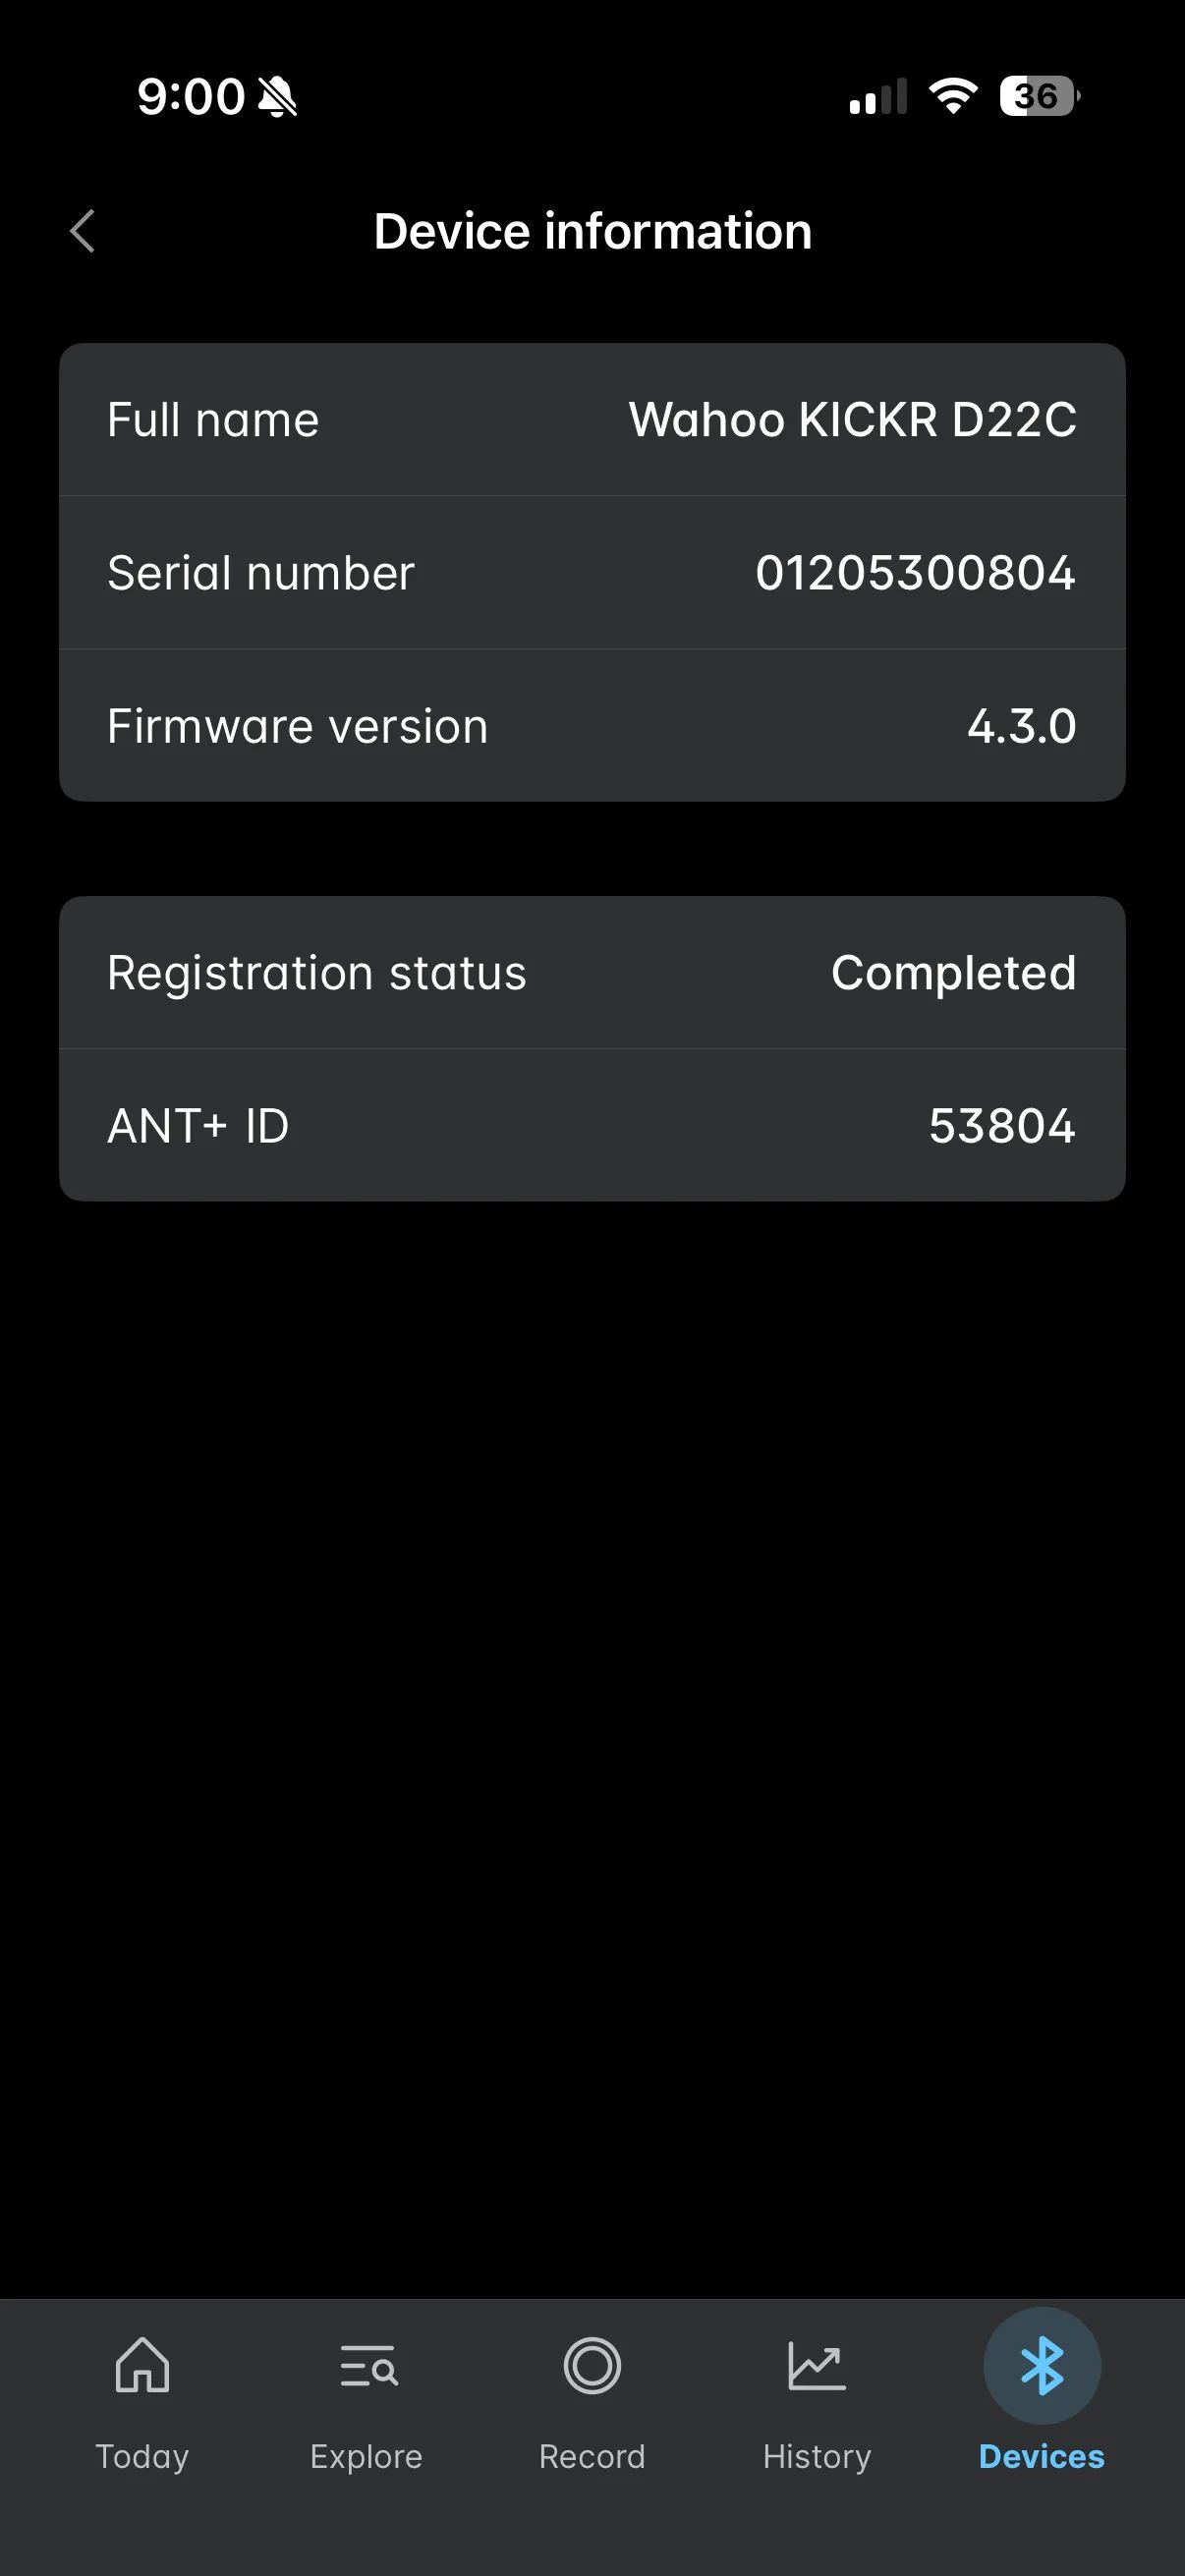Tap the Explore search-list icon
Image resolution: width=1185 pixels, height=2576 pixels.
pos(367,2366)
